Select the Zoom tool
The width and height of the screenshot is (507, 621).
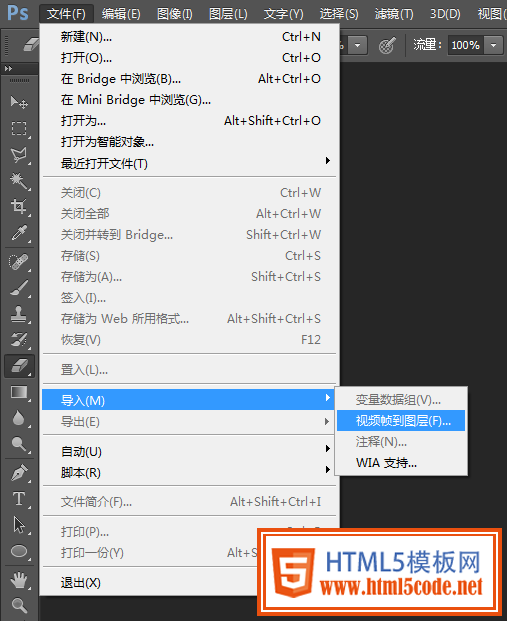19,606
